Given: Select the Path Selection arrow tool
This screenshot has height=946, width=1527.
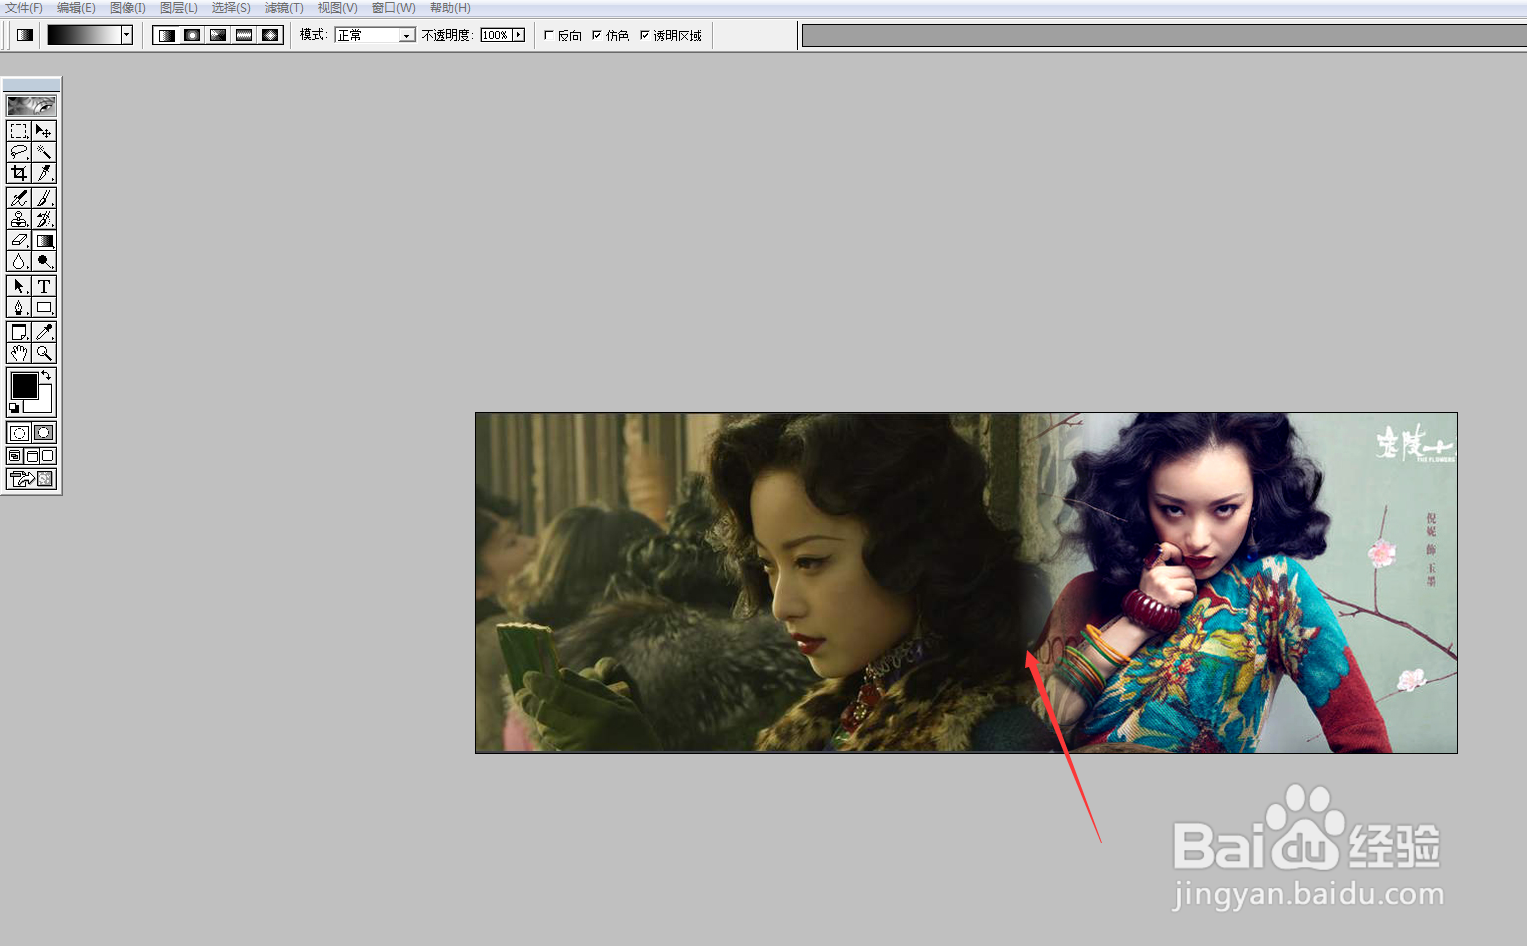Looking at the screenshot, I should tap(19, 286).
